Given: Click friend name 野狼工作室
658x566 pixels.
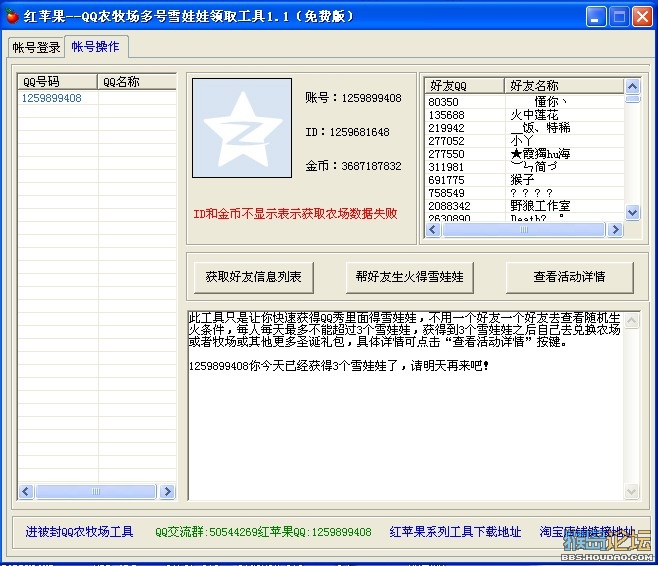Looking at the screenshot, I should [x=540, y=206].
